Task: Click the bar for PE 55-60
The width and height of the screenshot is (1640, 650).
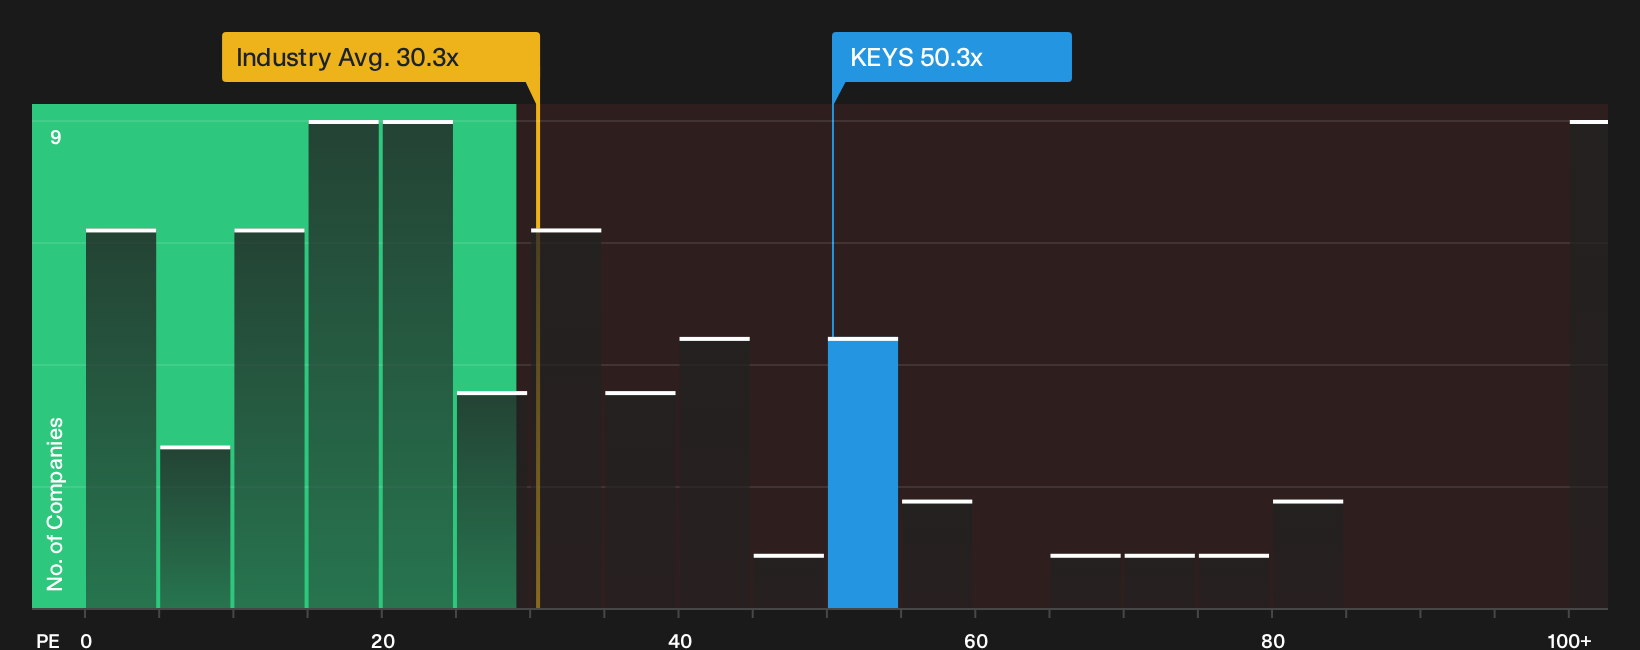Action: pos(937,554)
